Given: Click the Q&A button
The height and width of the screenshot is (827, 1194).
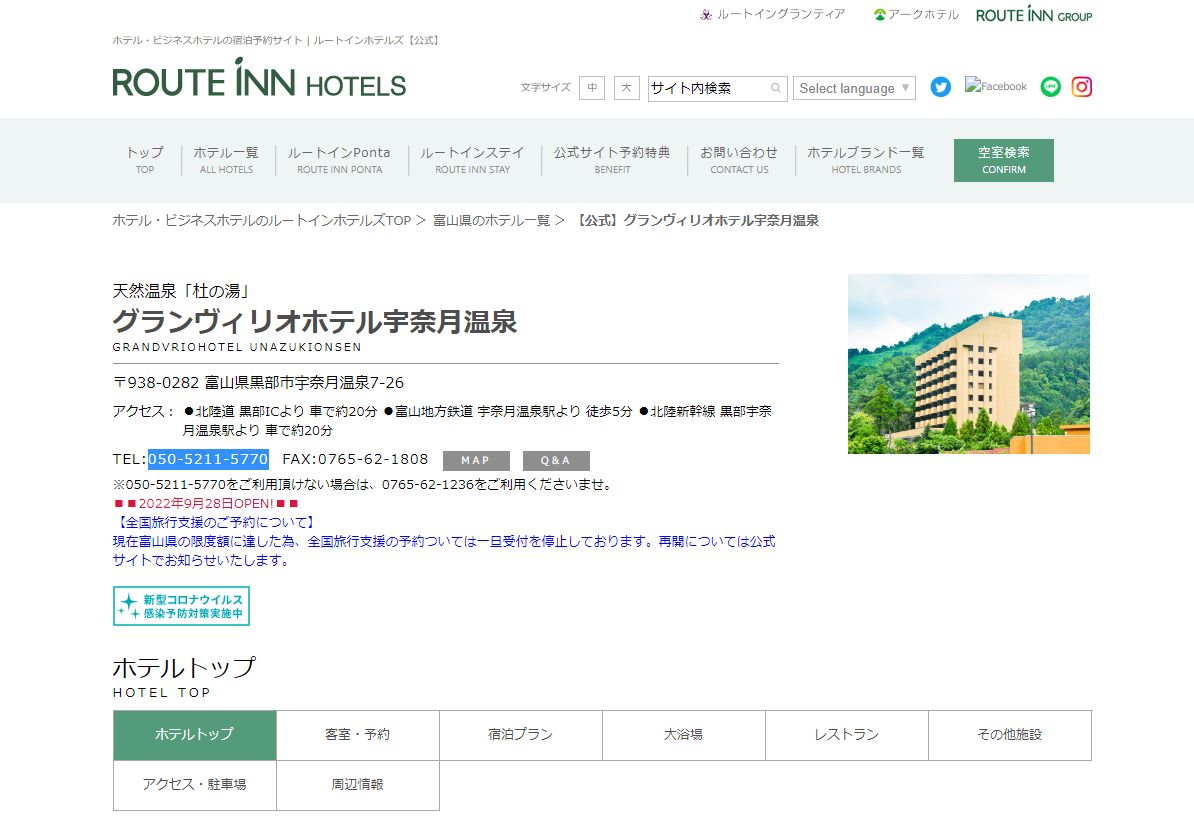Looking at the screenshot, I should coord(556,461).
